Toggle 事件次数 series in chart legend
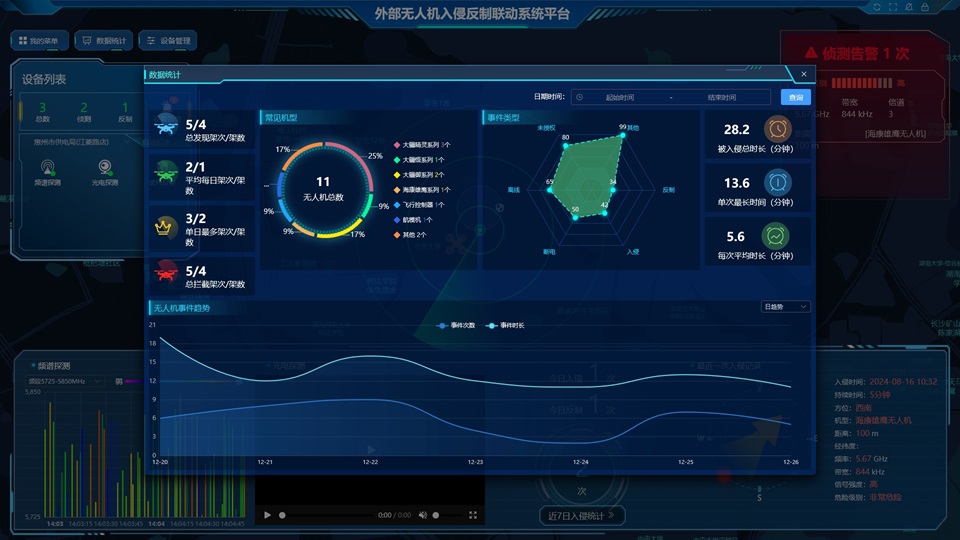Viewport: 960px width, 540px height. 455,326
